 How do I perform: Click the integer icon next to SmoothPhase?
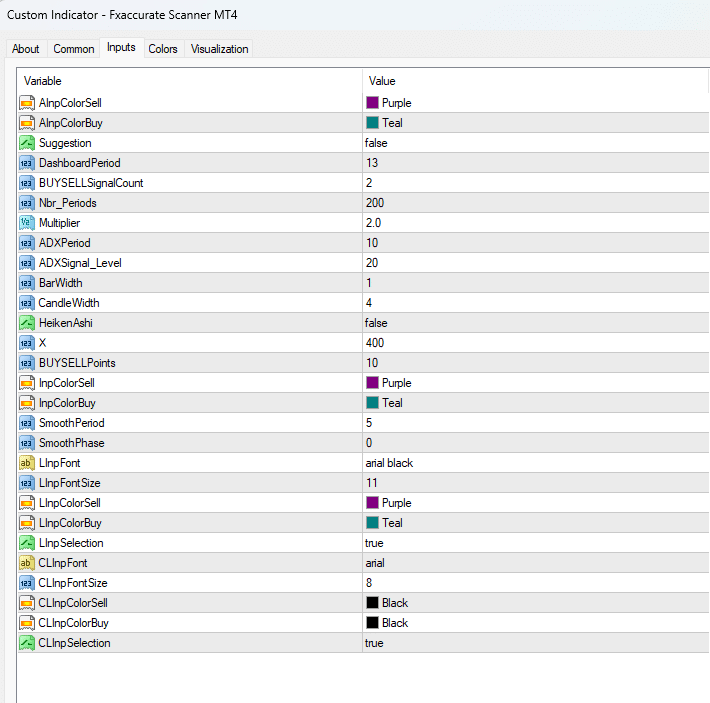coord(27,443)
